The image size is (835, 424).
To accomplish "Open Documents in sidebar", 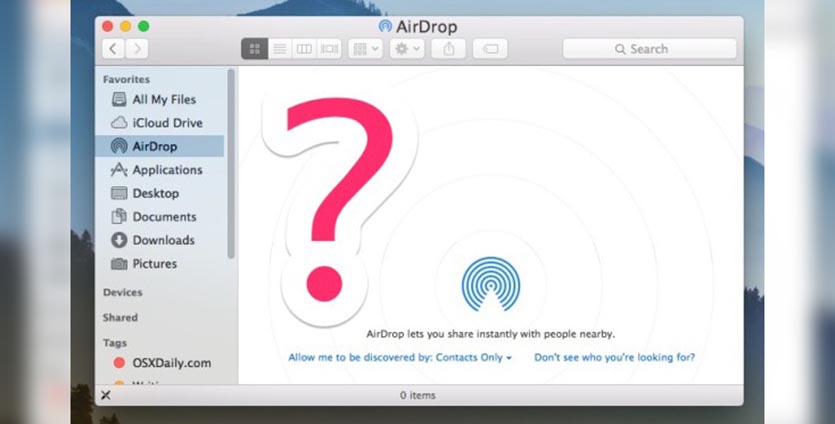I will (160, 217).
